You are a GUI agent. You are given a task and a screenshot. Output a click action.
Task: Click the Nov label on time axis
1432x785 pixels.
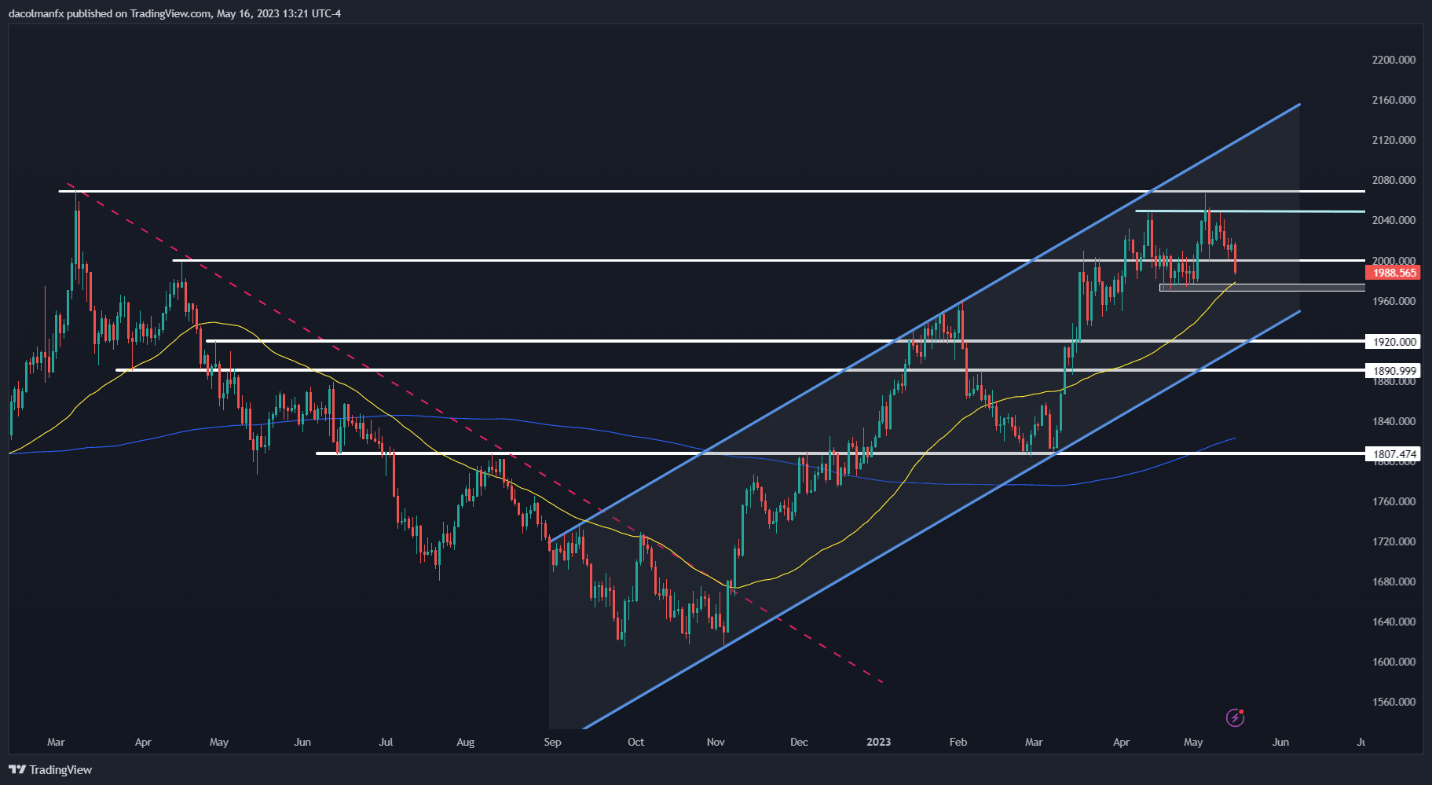click(716, 743)
